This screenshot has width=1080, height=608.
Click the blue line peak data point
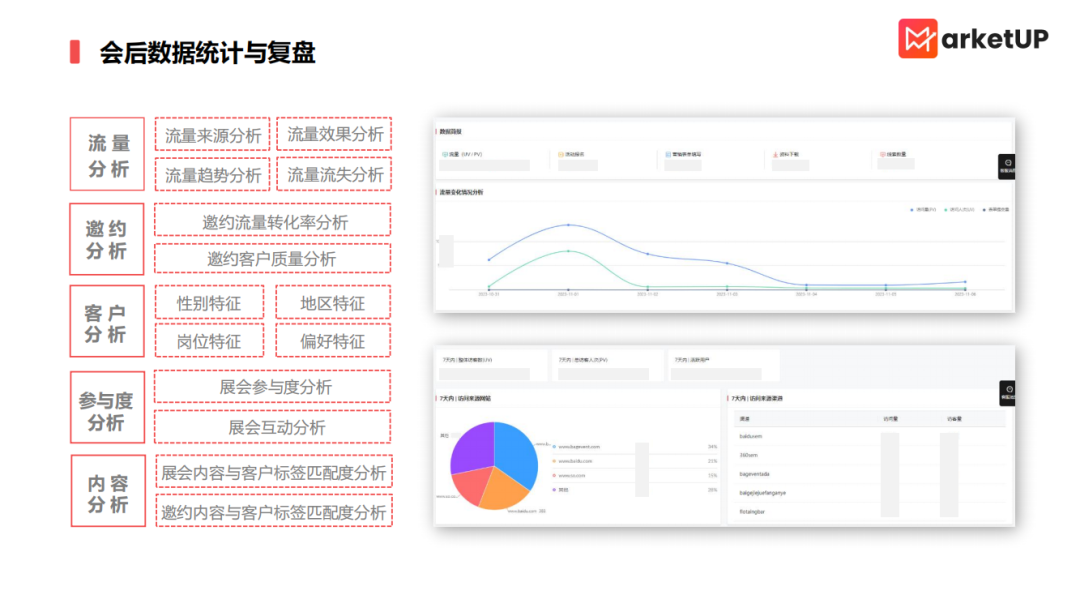pos(568,225)
